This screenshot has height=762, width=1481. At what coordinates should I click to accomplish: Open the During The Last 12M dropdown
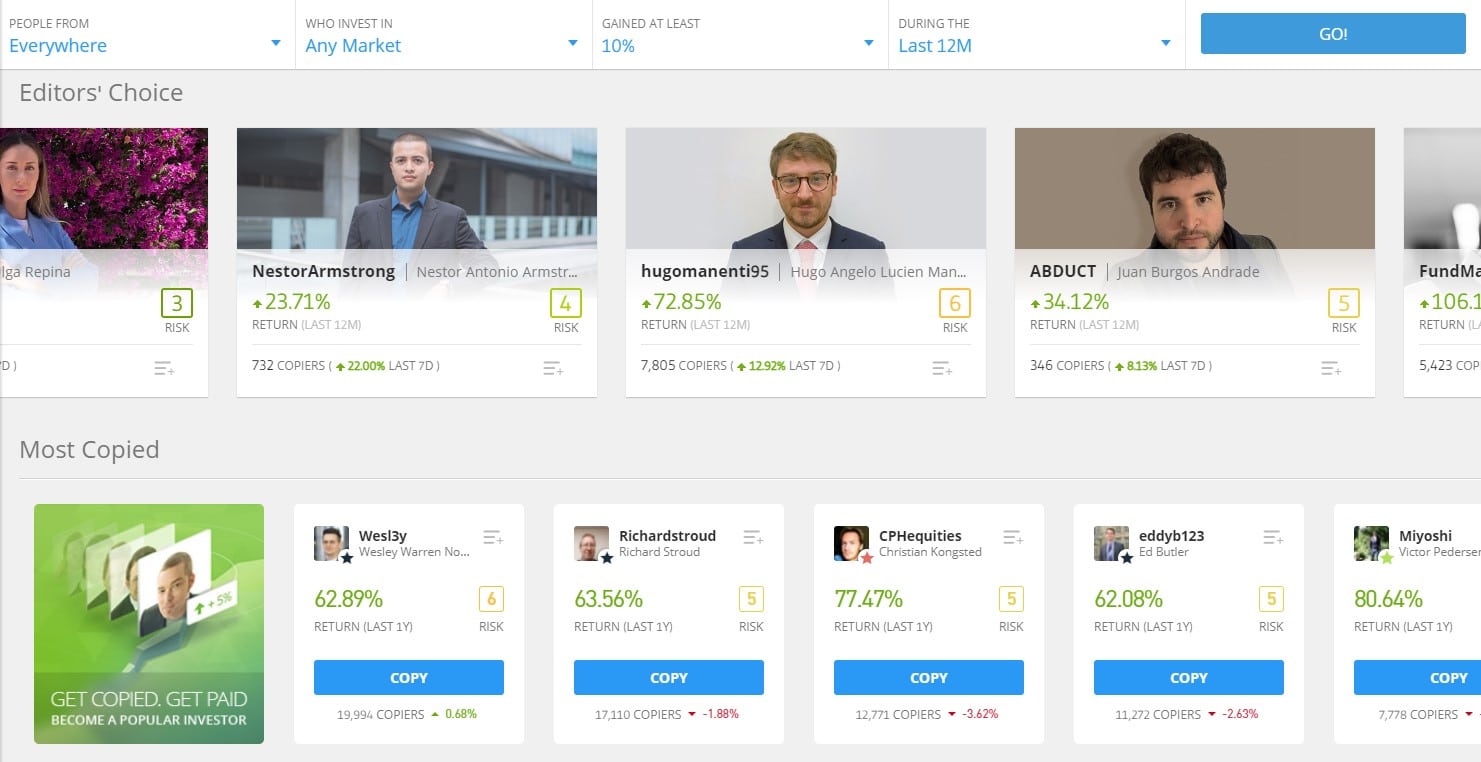(1036, 35)
